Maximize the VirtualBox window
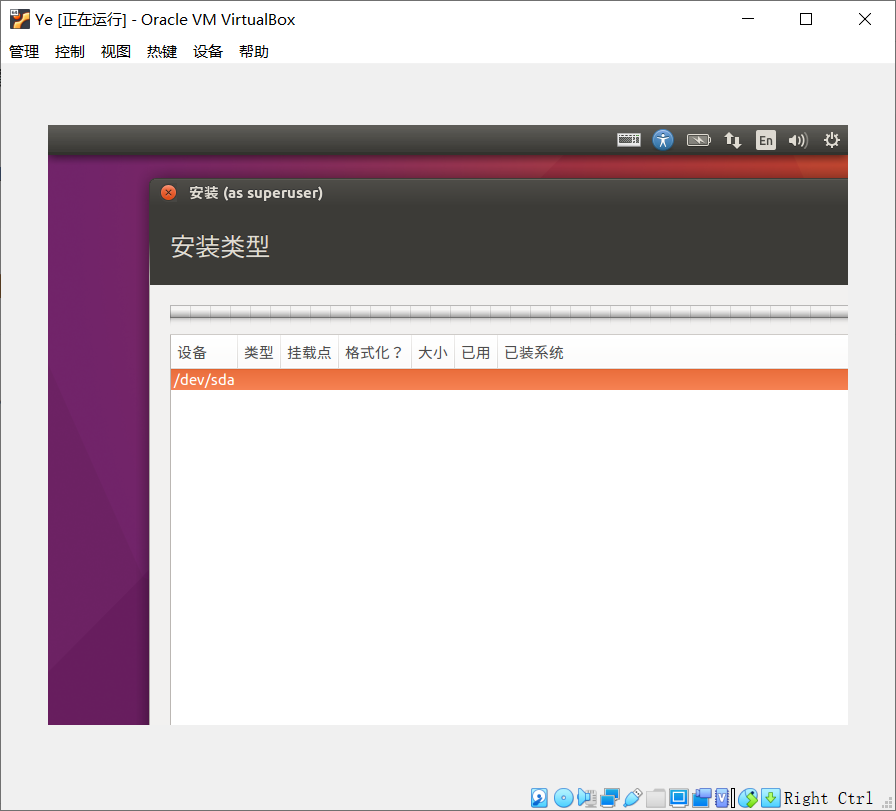The height and width of the screenshot is (811, 896). coord(806,19)
